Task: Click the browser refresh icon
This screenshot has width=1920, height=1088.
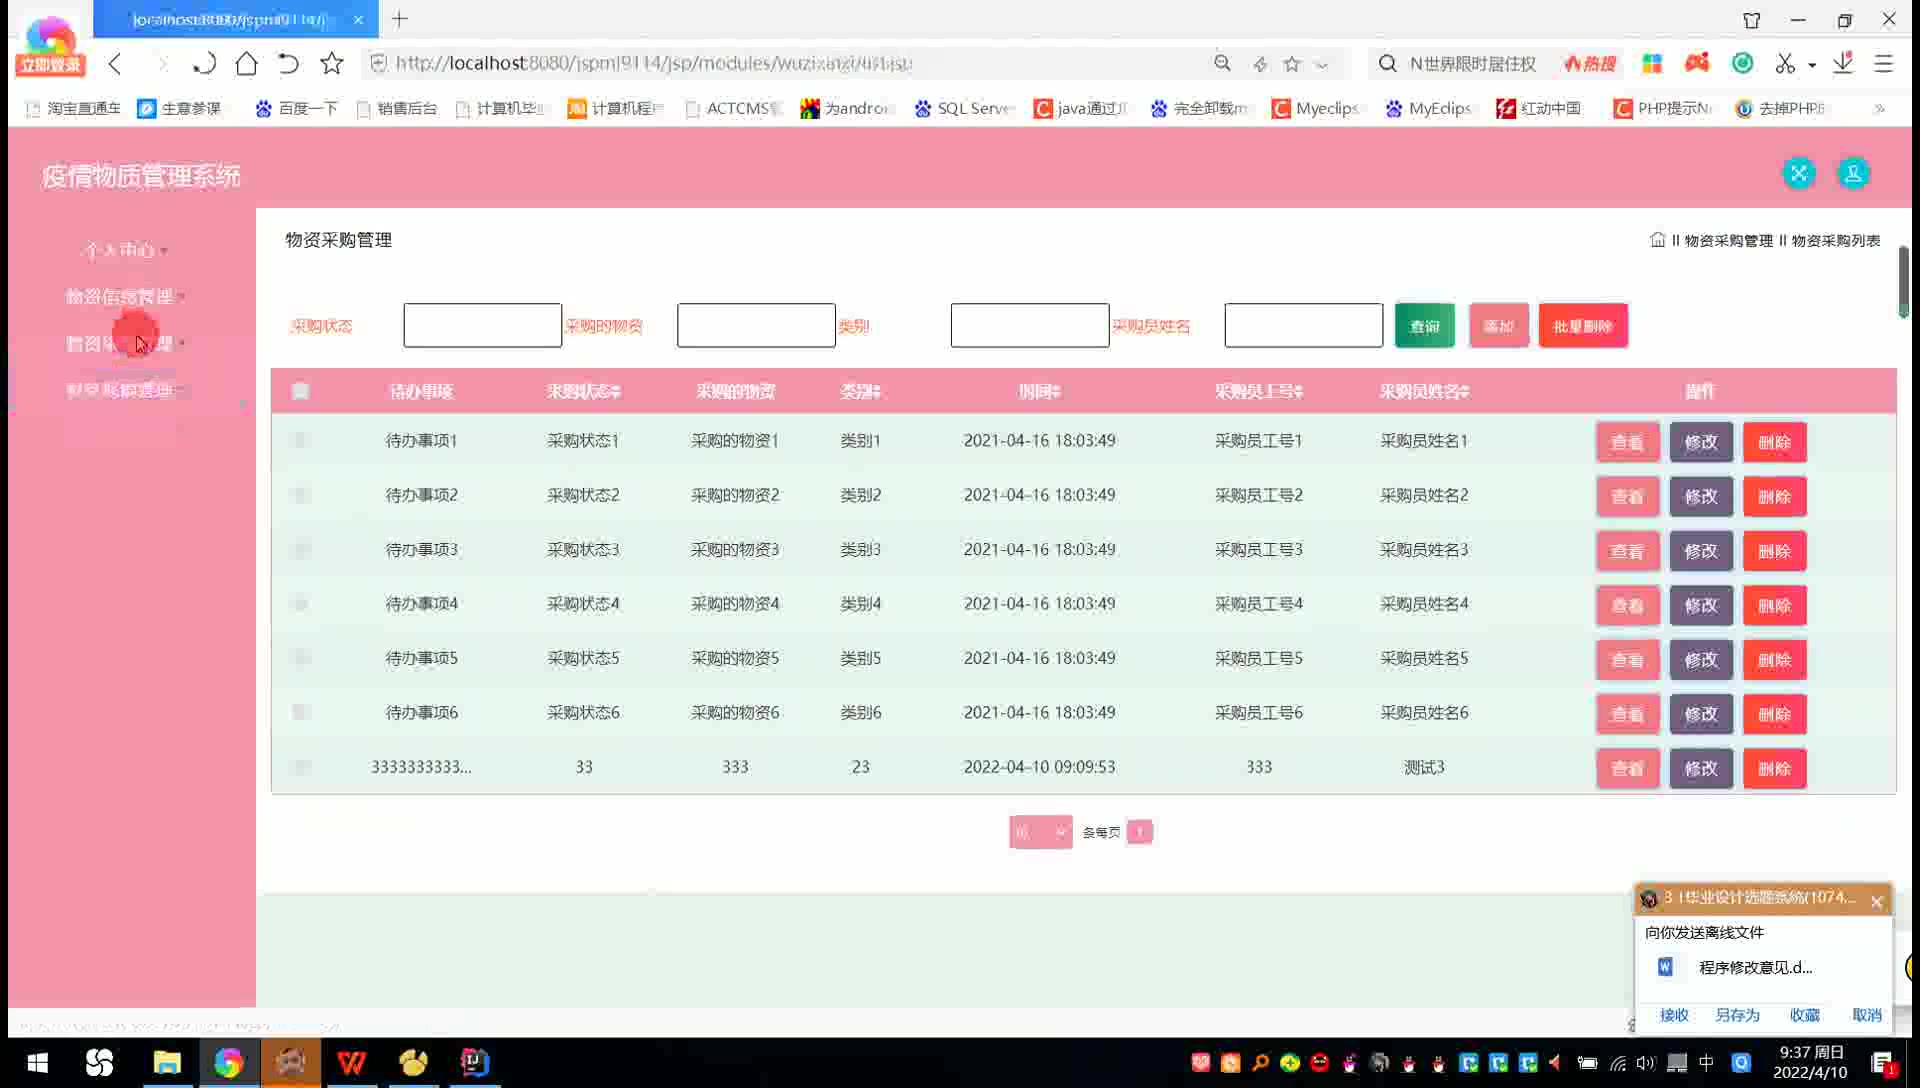Action: click(204, 64)
